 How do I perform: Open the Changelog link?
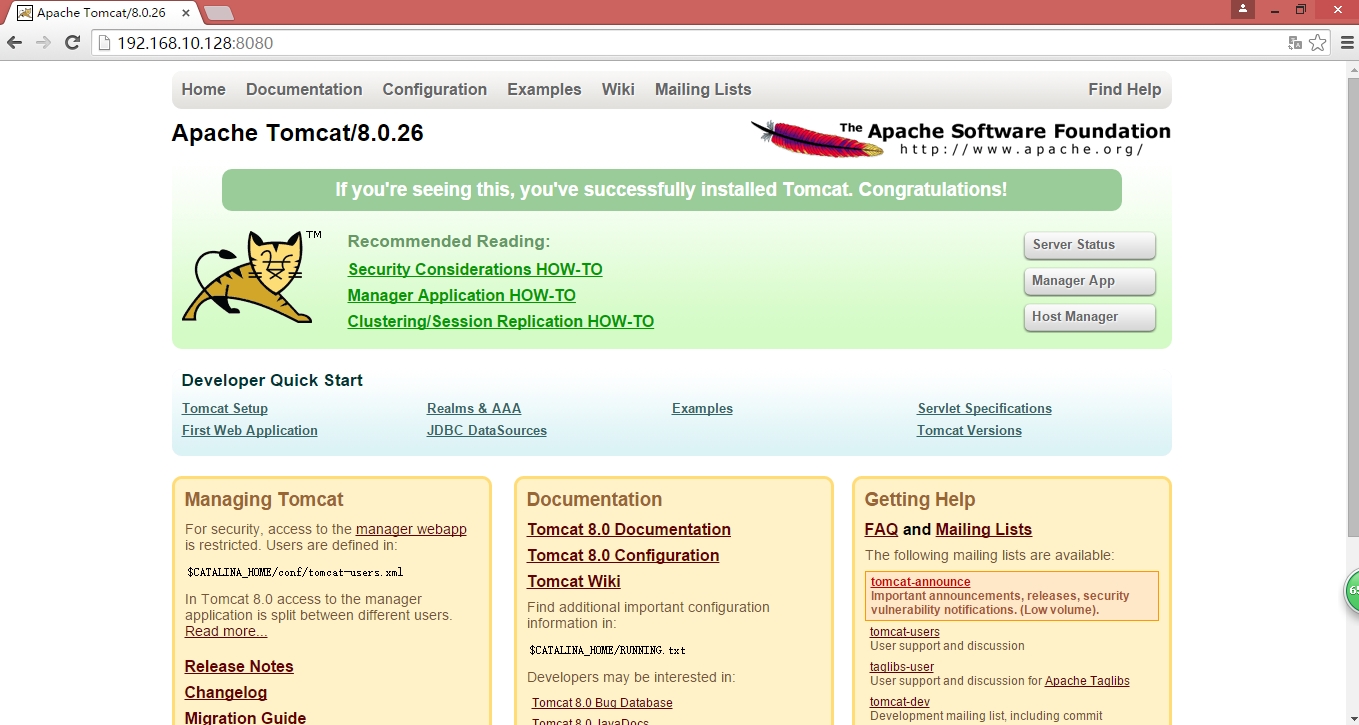click(x=226, y=692)
